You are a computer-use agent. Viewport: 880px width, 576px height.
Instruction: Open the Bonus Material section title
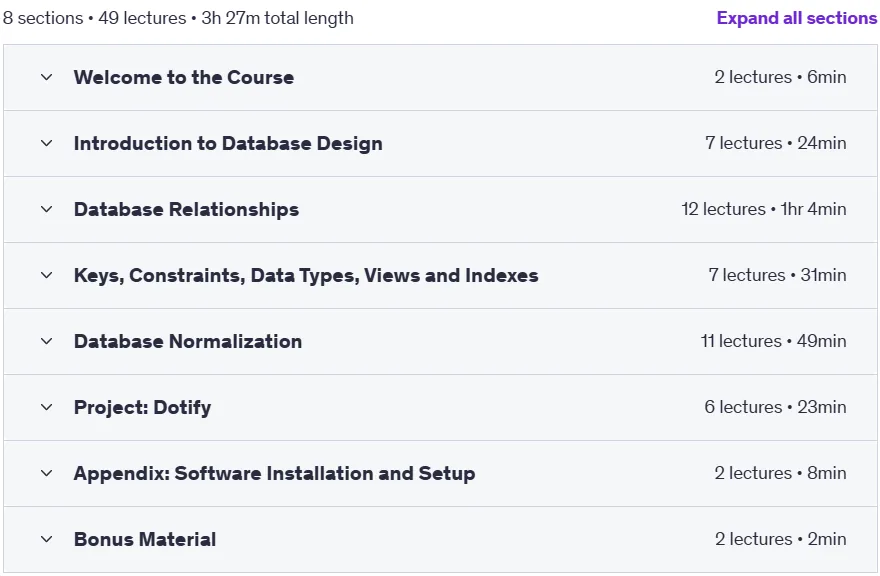pyautogui.click(x=145, y=540)
